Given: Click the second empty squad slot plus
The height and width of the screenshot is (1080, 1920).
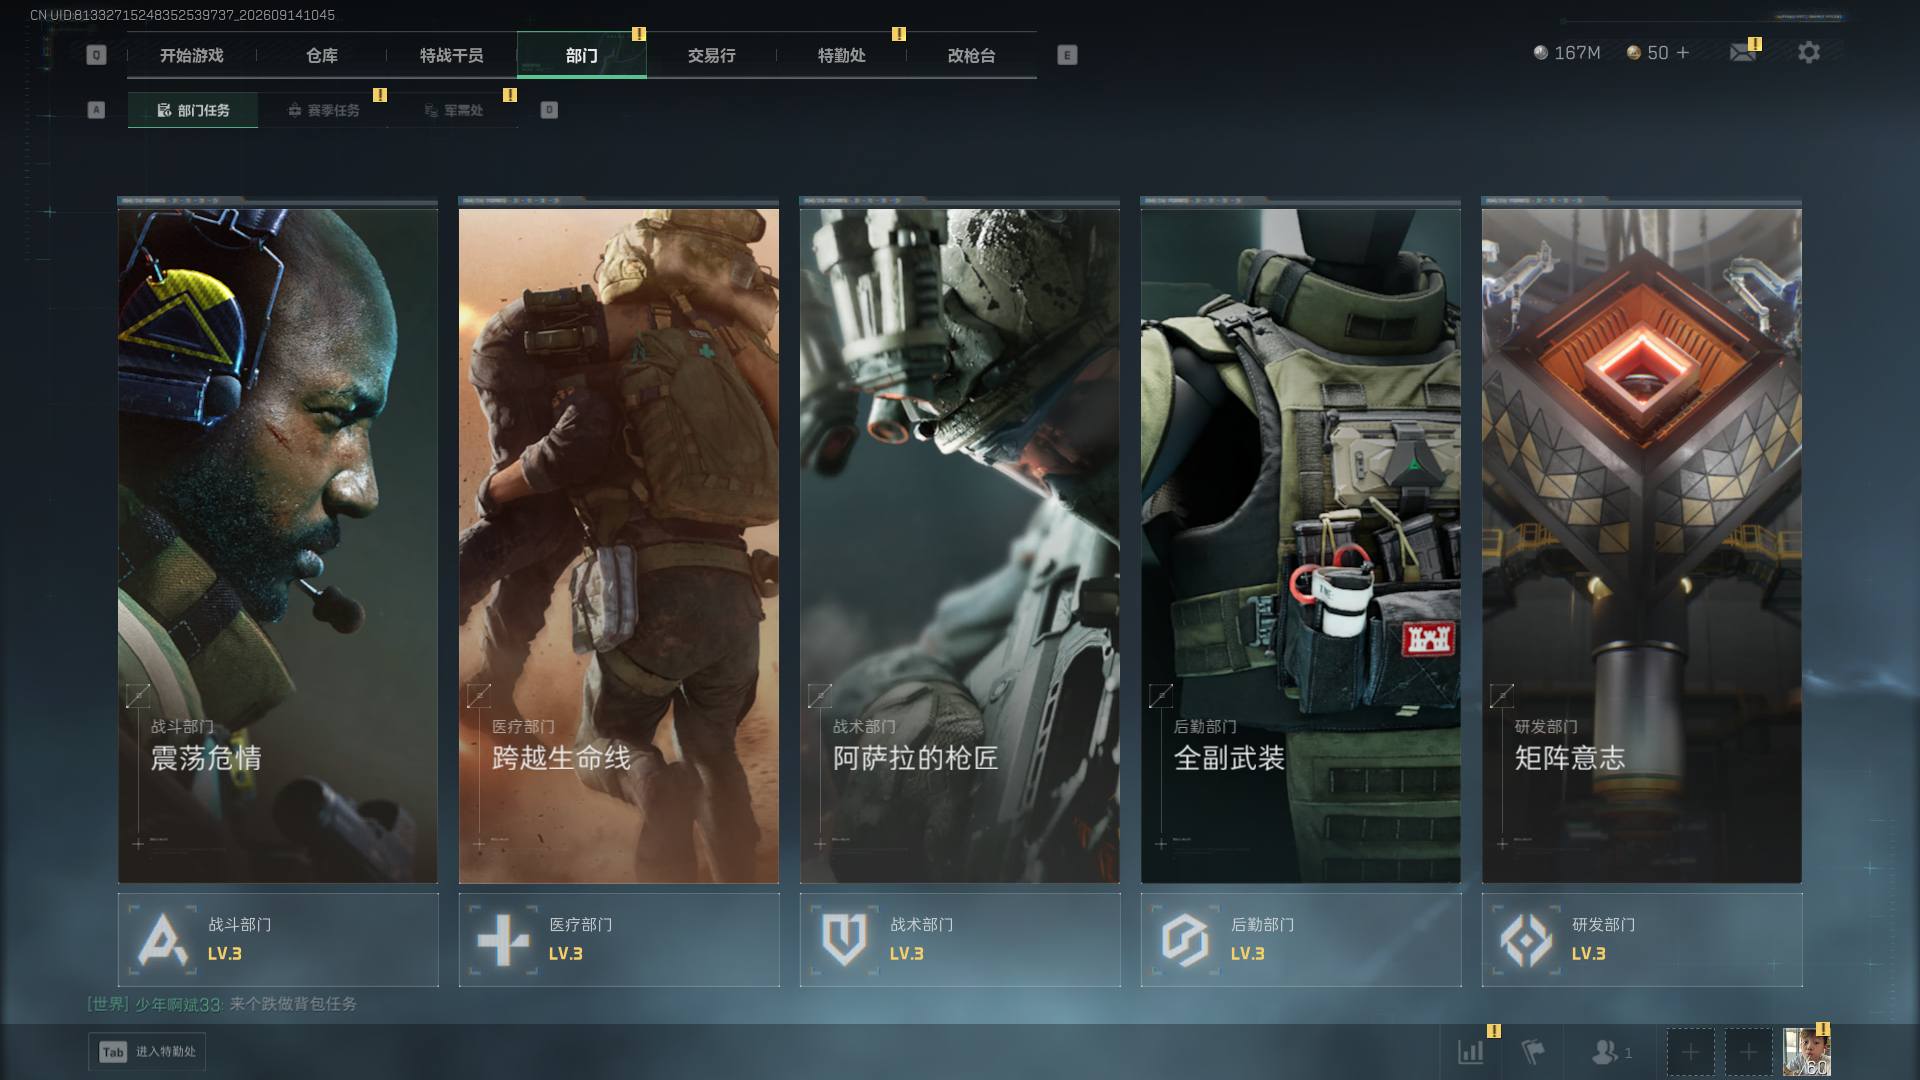Looking at the screenshot, I should pyautogui.click(x=1748, y=1052).
